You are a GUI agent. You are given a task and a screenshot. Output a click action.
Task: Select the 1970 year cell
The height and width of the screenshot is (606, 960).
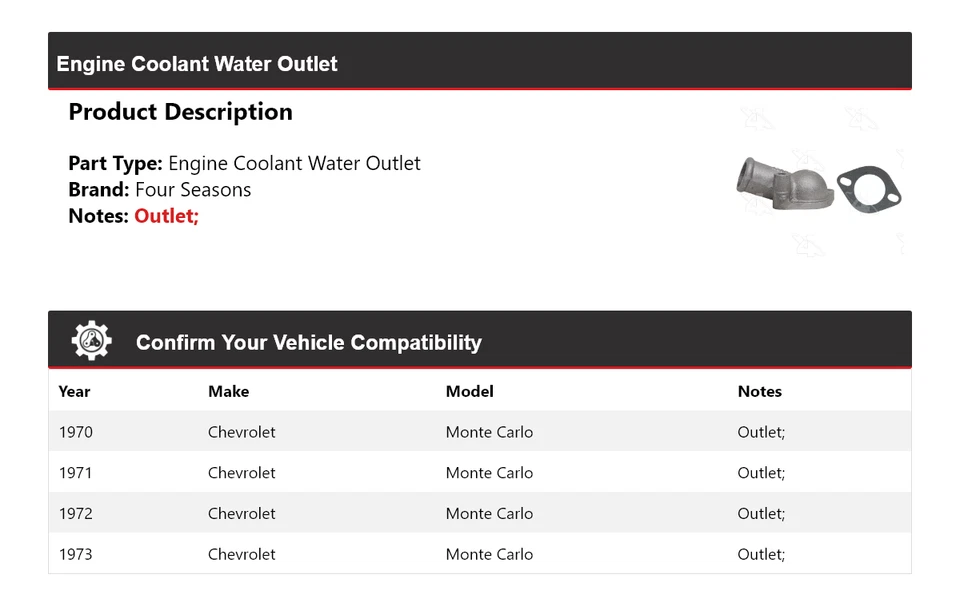[x=75, y=432]
